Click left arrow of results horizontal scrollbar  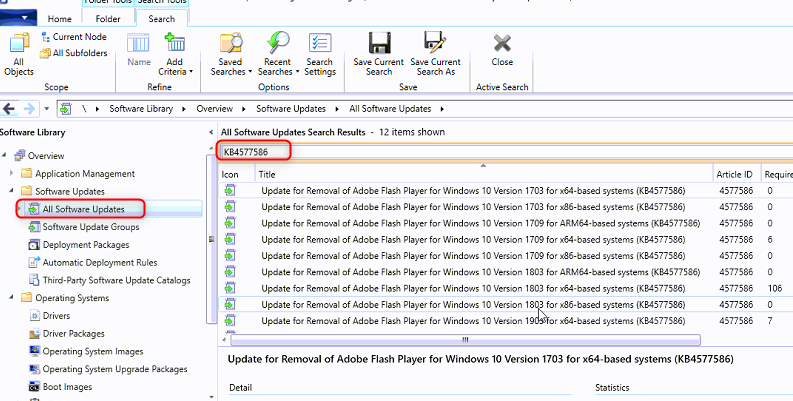pyautogui.click(x=225, y=340)
